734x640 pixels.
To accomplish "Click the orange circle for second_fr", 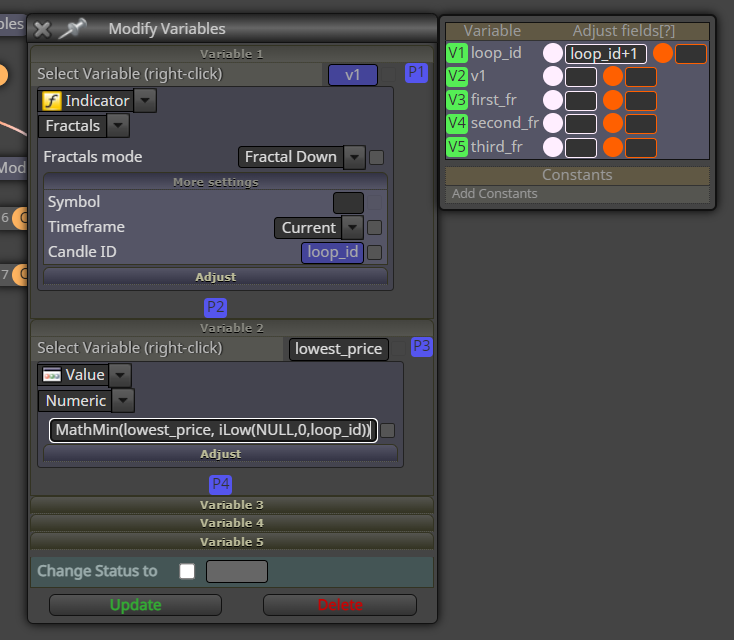I will pos(613,123).
